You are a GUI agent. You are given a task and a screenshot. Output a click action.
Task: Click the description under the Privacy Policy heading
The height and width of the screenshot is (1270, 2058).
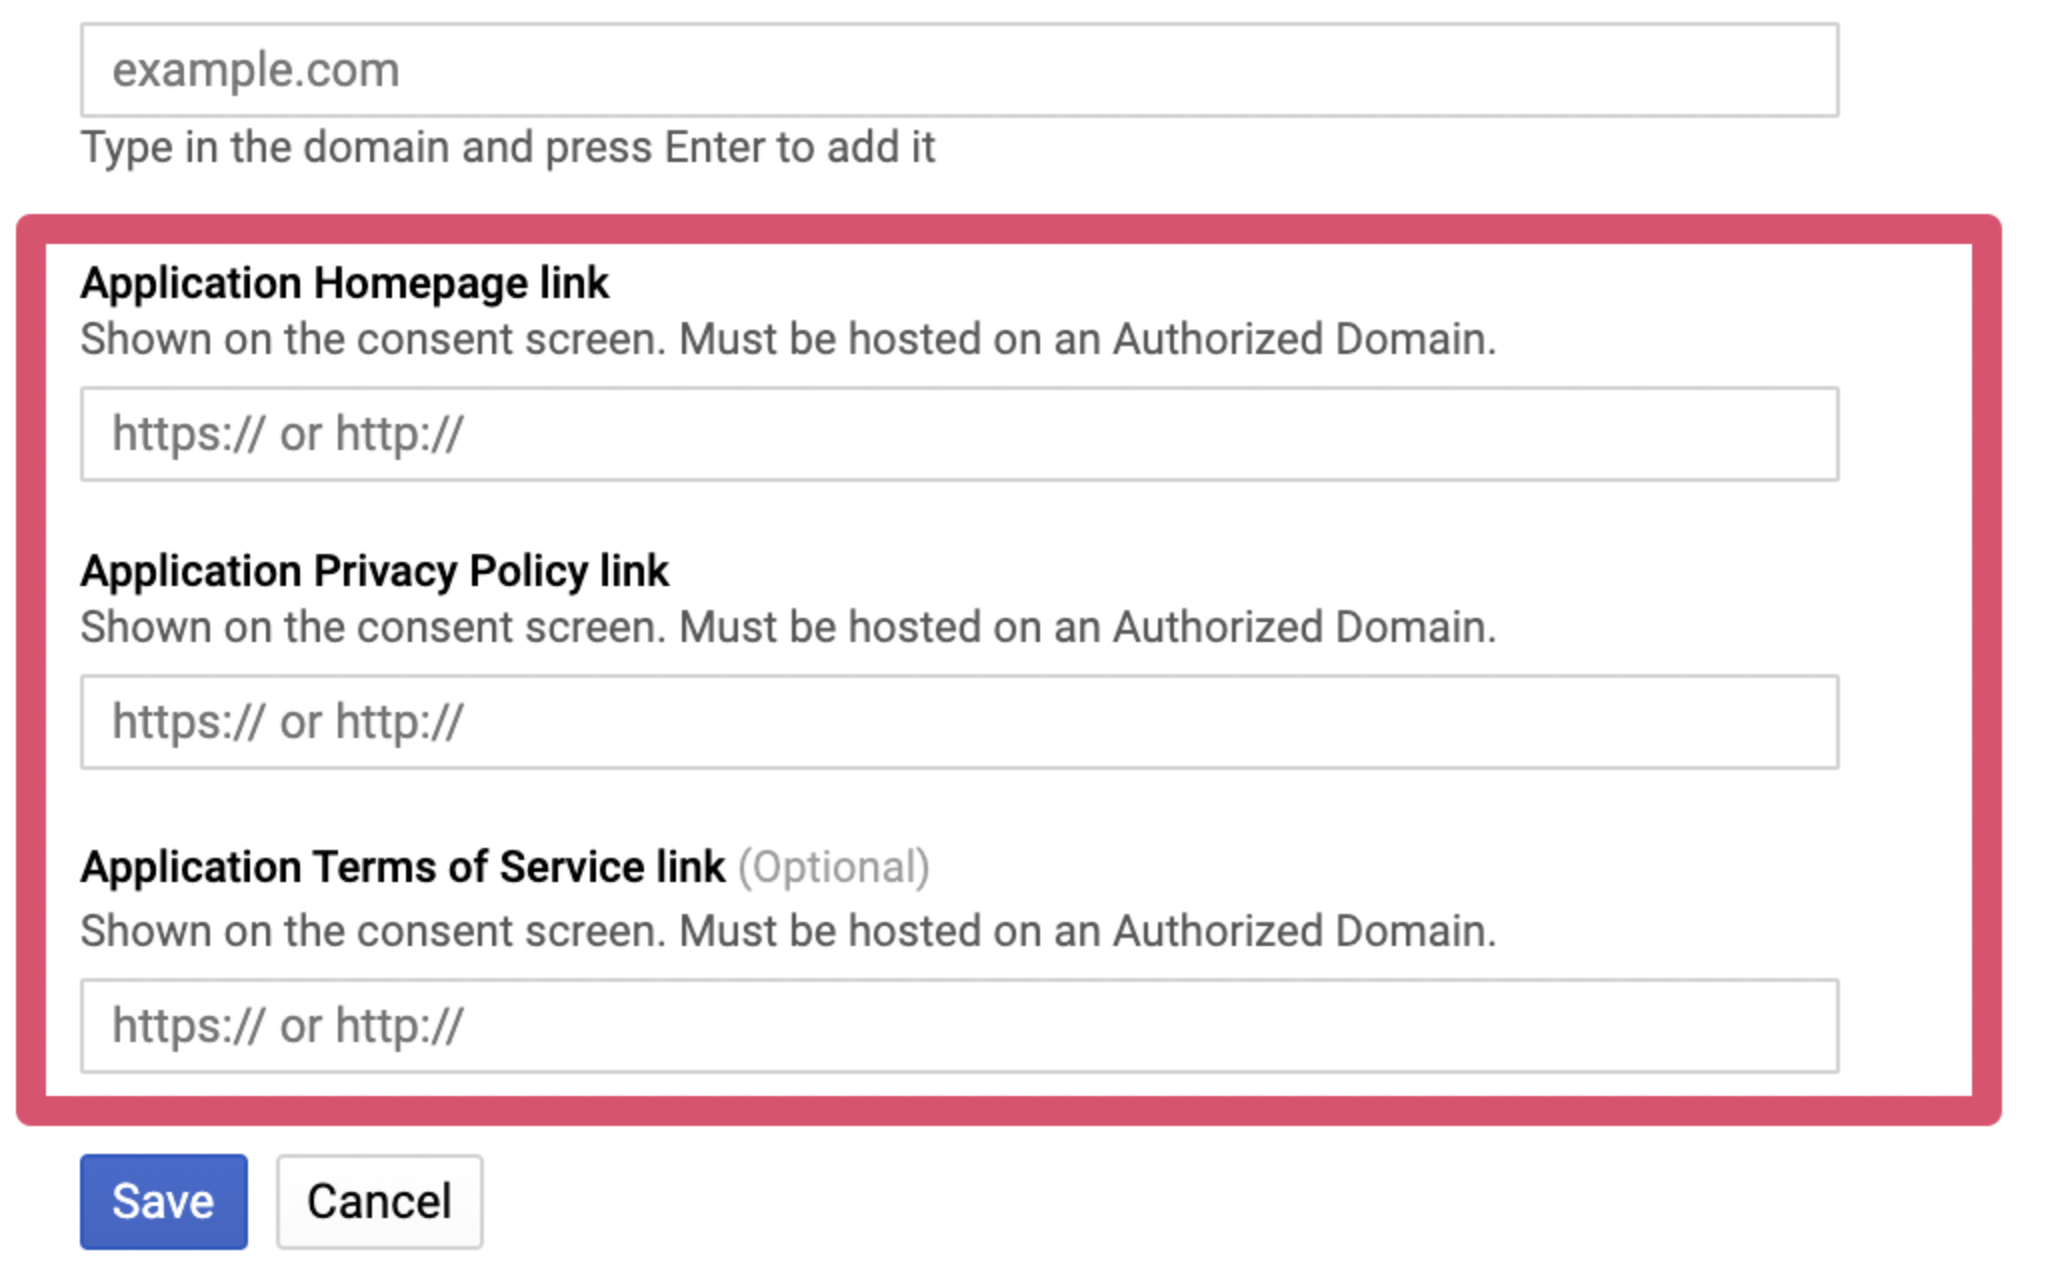788,628
